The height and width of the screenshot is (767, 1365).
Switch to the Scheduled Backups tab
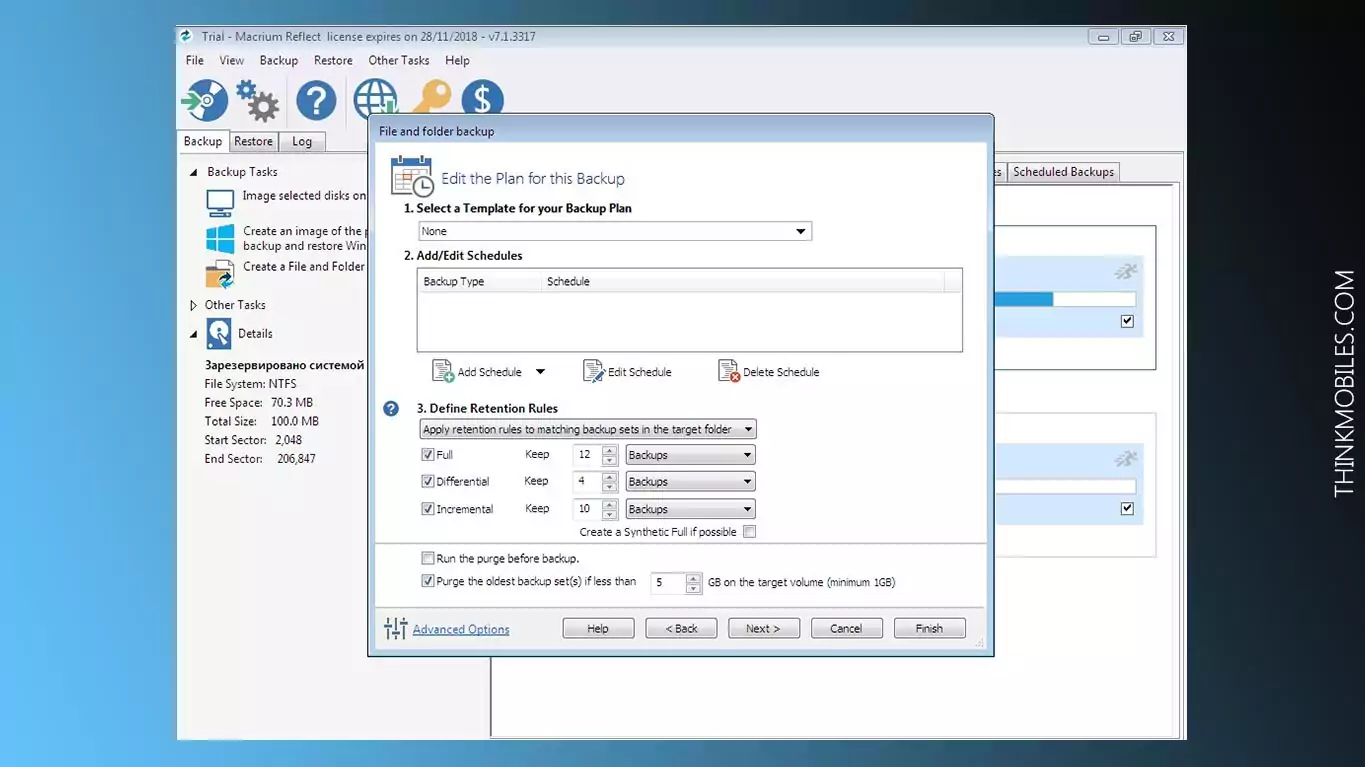pos(1063,172)
